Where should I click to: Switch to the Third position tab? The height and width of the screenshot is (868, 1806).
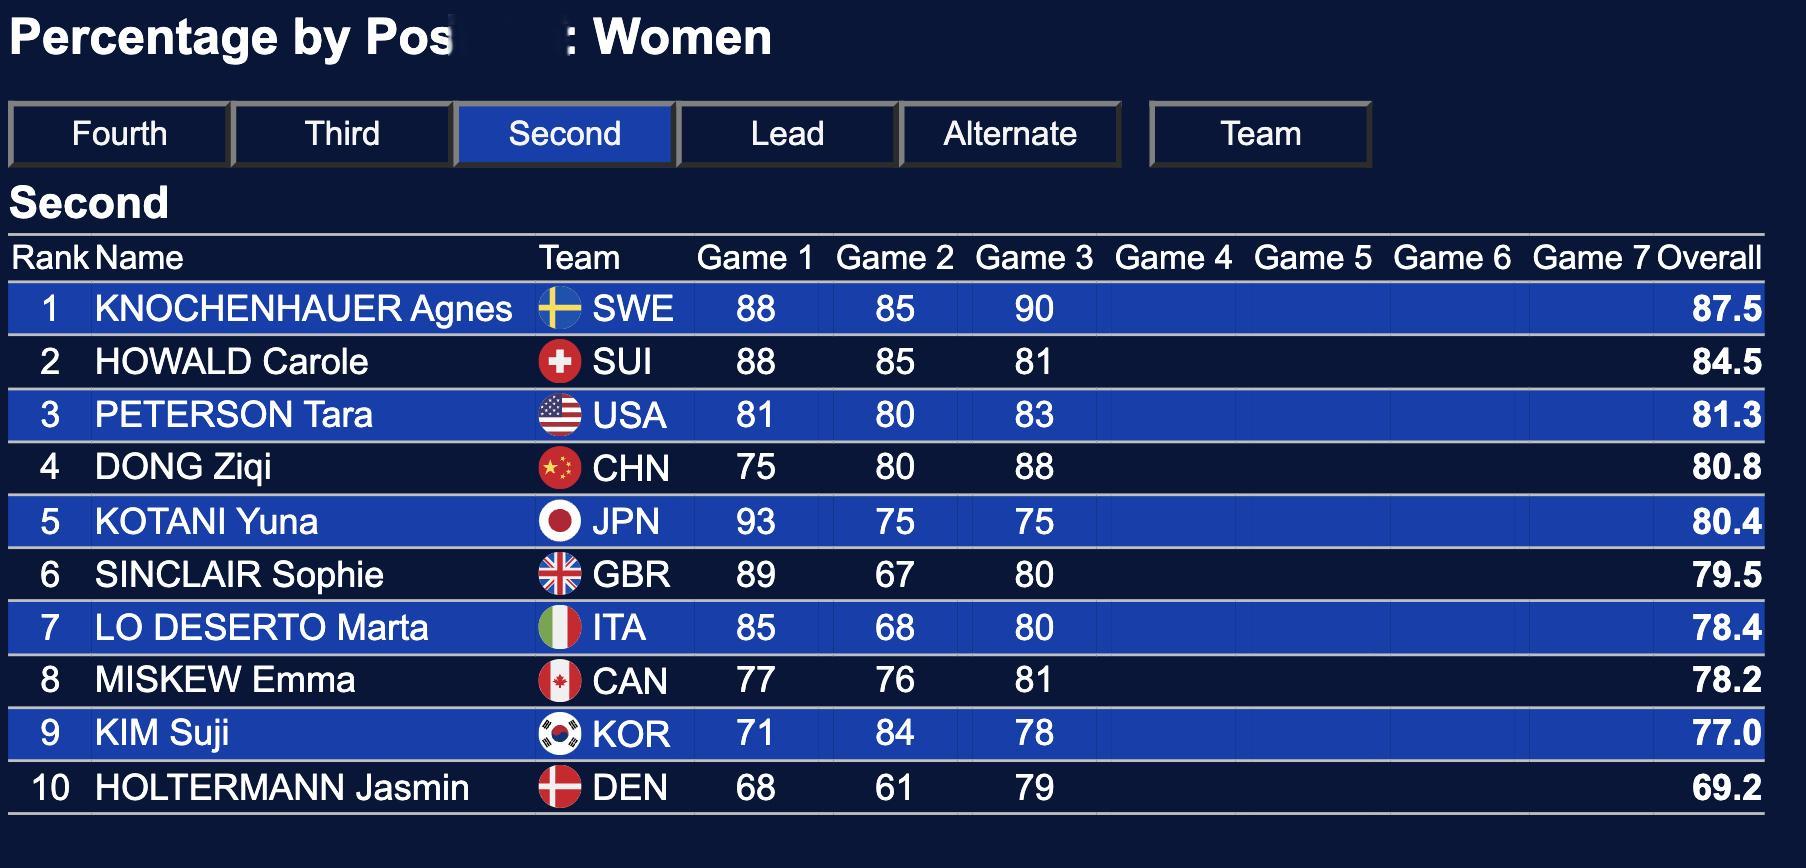coord(342,134)
